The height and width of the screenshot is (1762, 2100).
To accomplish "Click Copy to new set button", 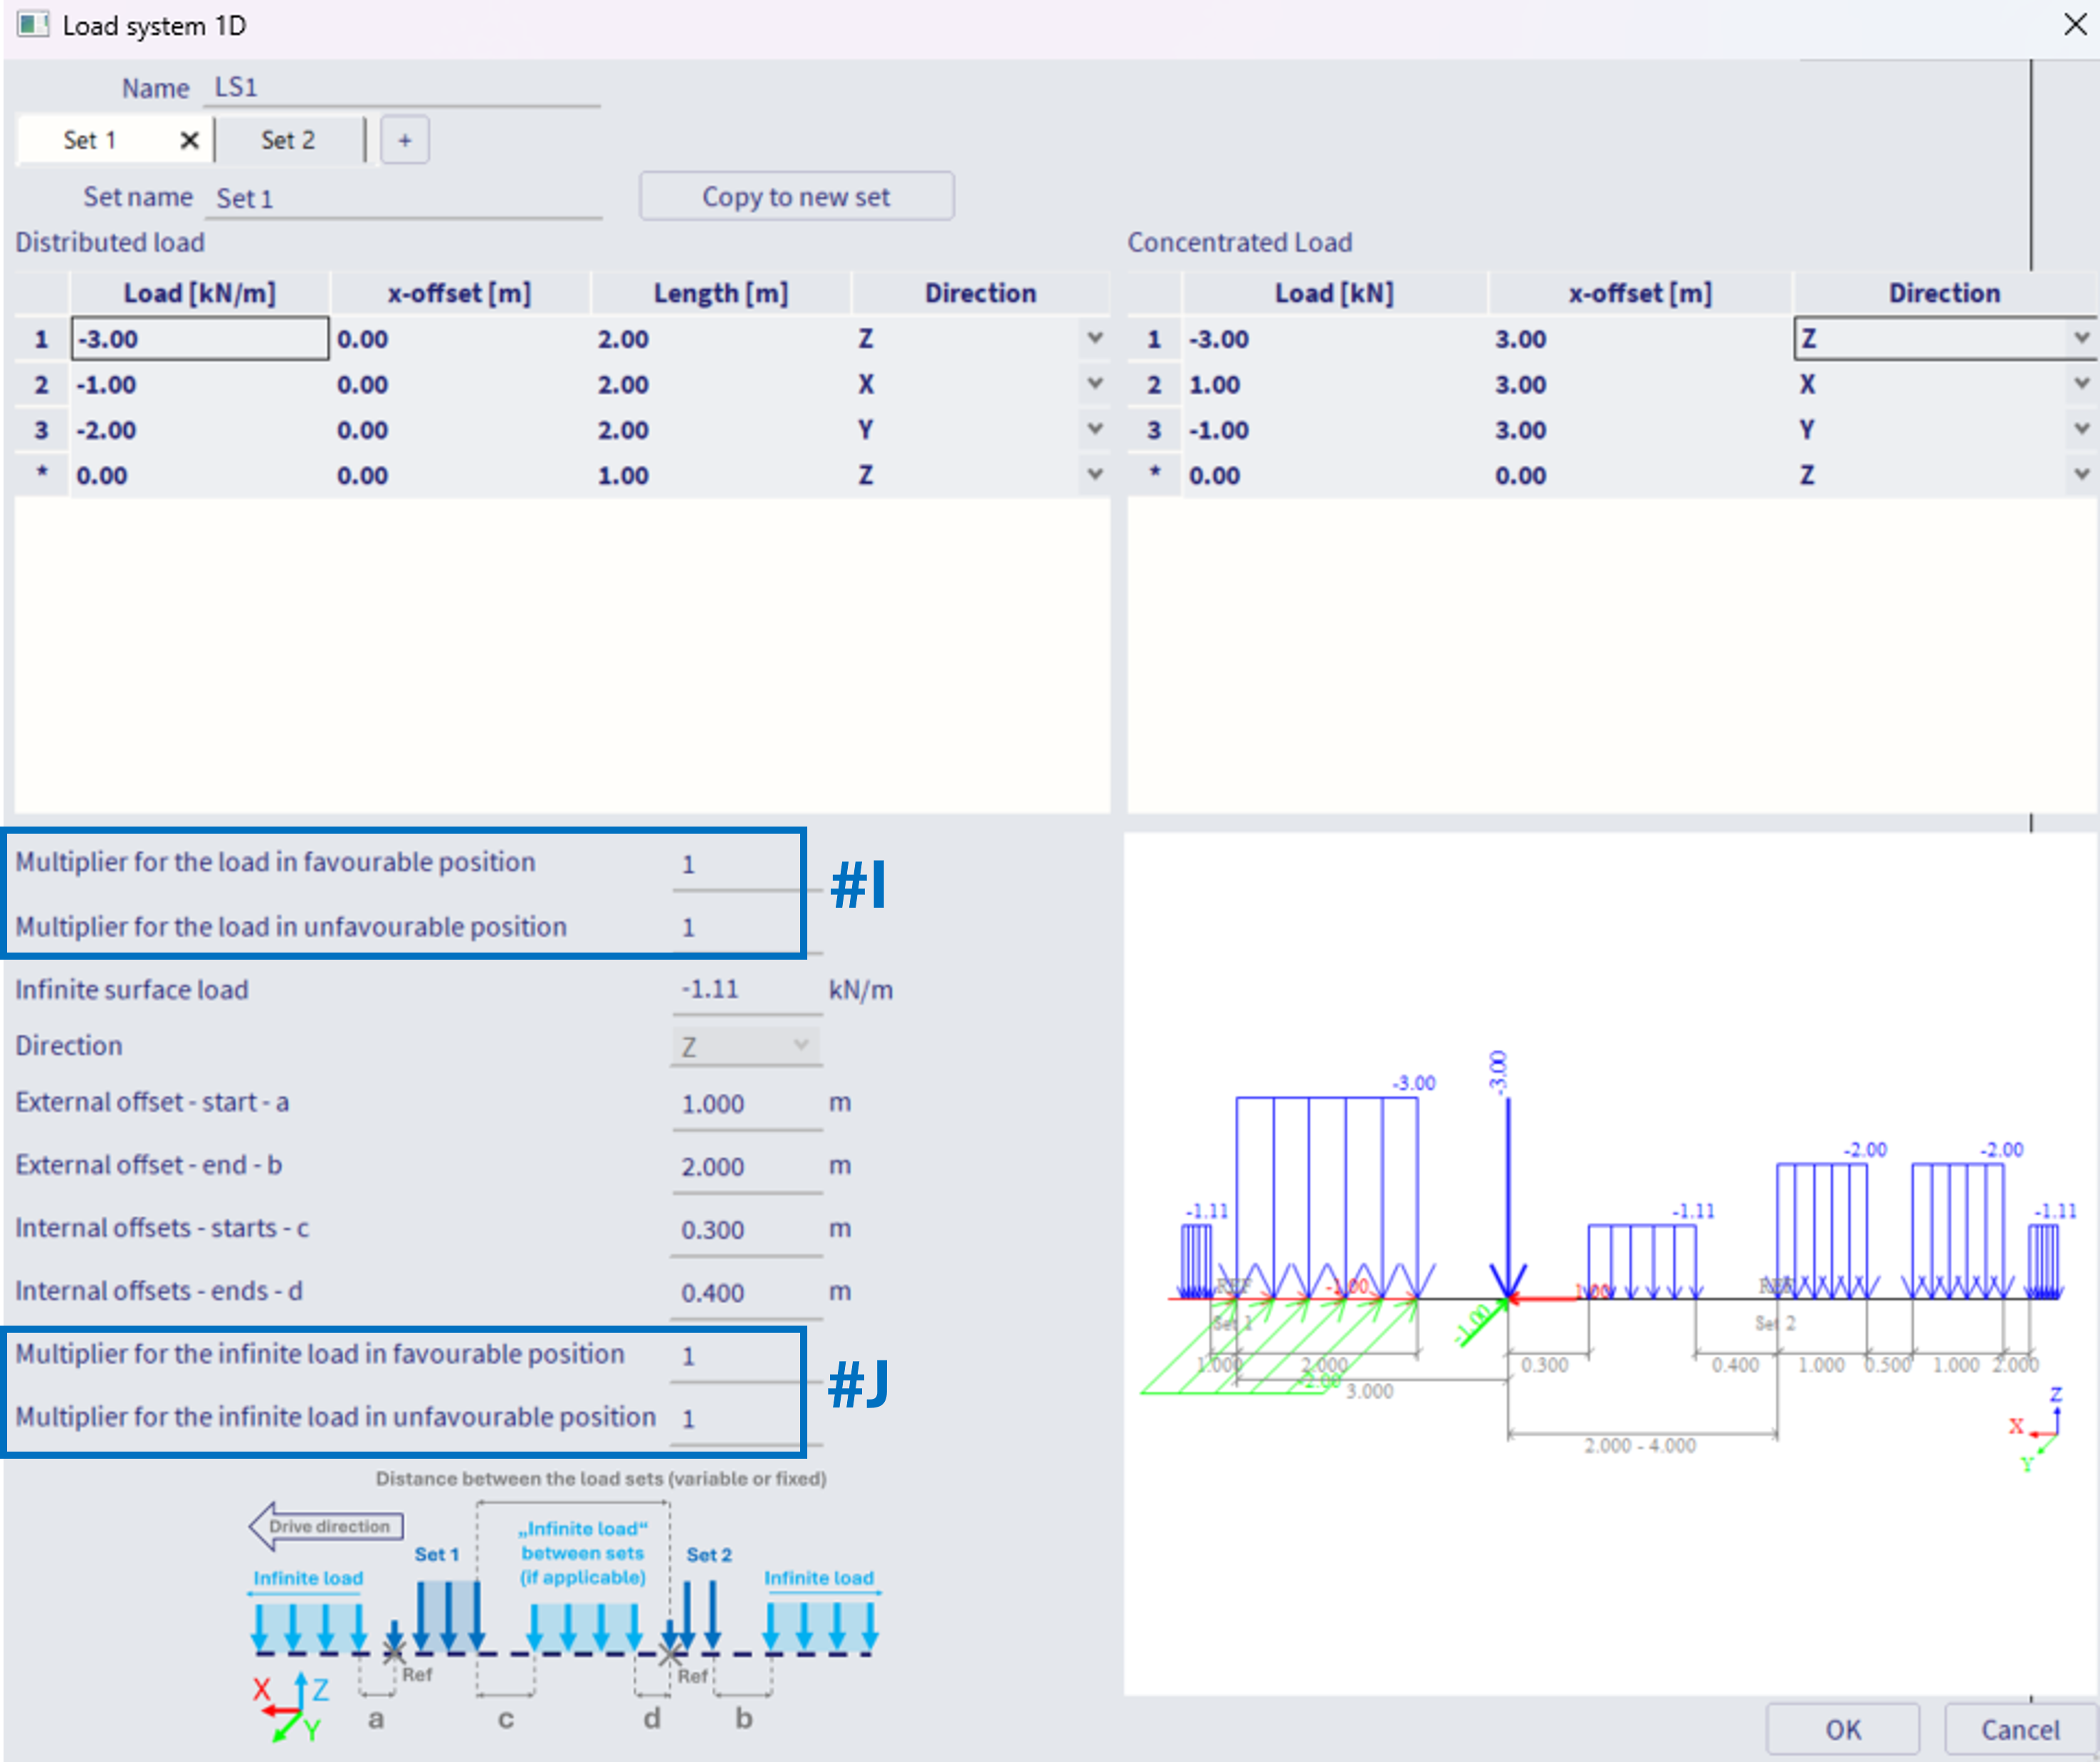I will coord(796,197).
